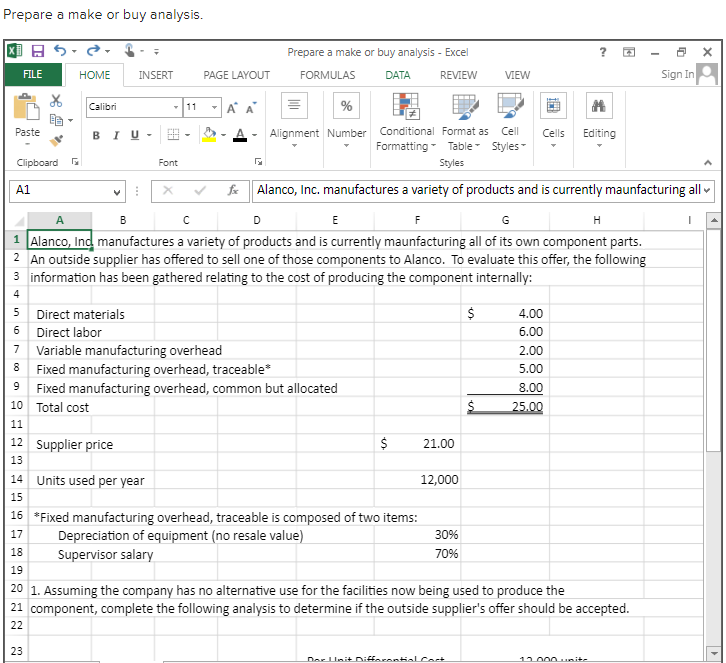Open Clipboard dialog launcher
This screenshot has height=663, width=726.
click(75, 162)
